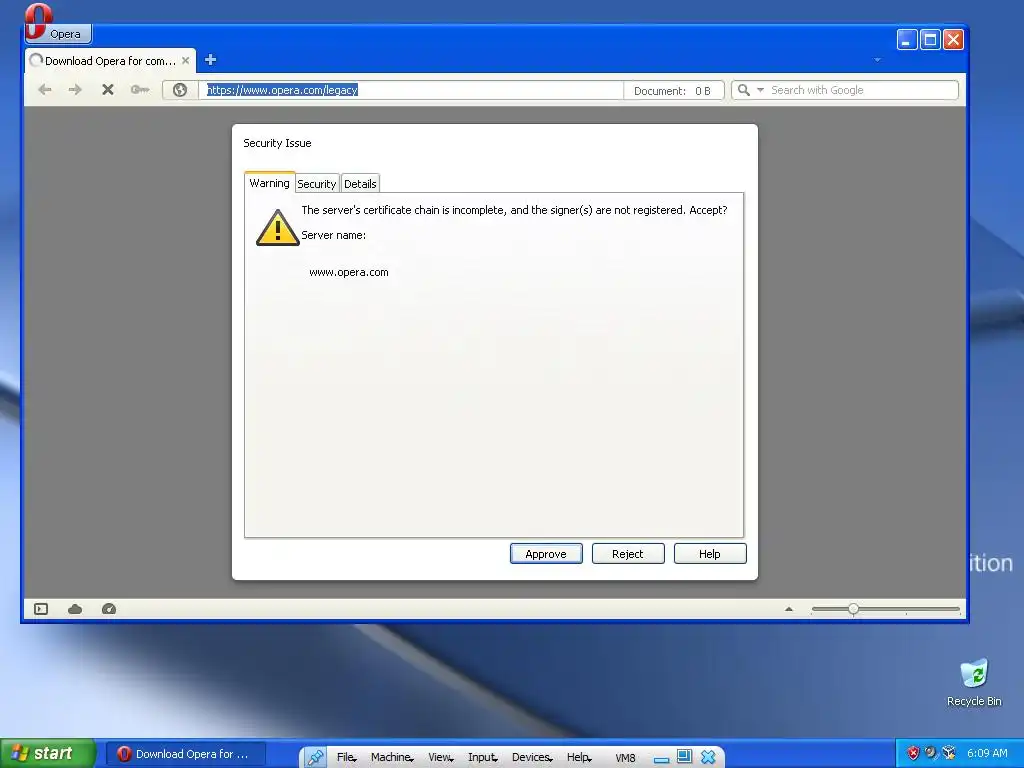Open the VirtualBox Input menu
The width and height of the screenshot is (1024, 768).
click(483, 757)
